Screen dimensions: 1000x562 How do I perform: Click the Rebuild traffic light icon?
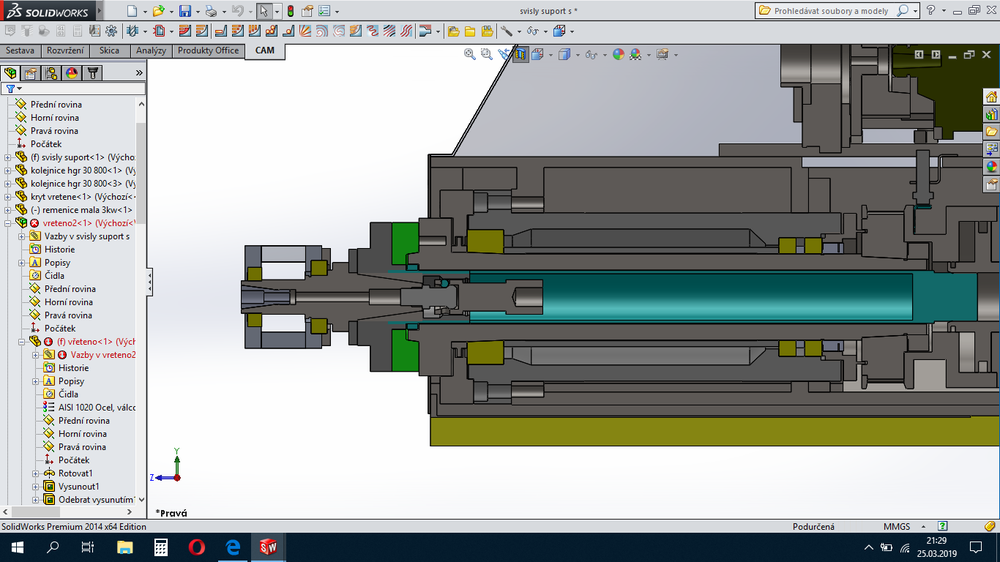pyautogui.click(x=290, y=11)
